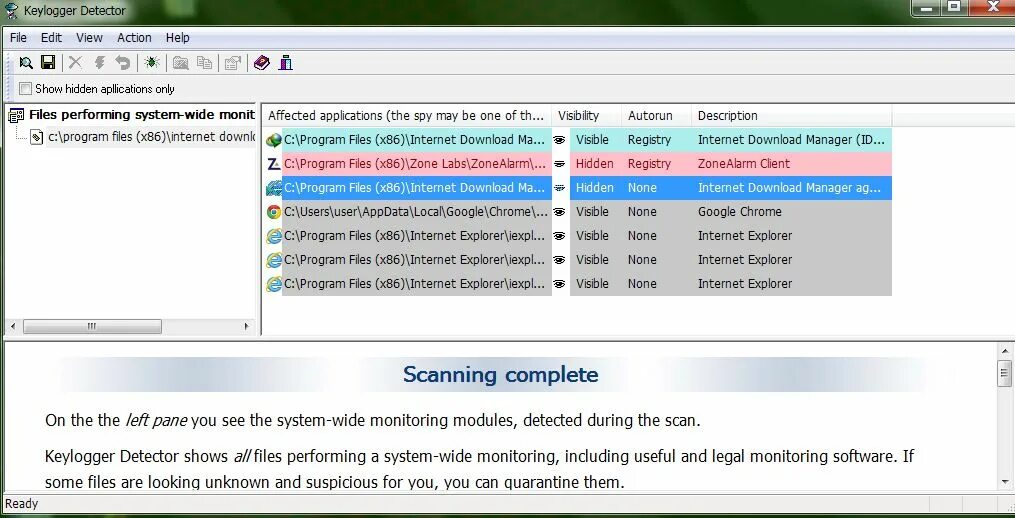Image resolution: width=1015 pixels, height=518 pixels.
Task: Click the green bug toolbar icon
Action: (x=152, y=63)
